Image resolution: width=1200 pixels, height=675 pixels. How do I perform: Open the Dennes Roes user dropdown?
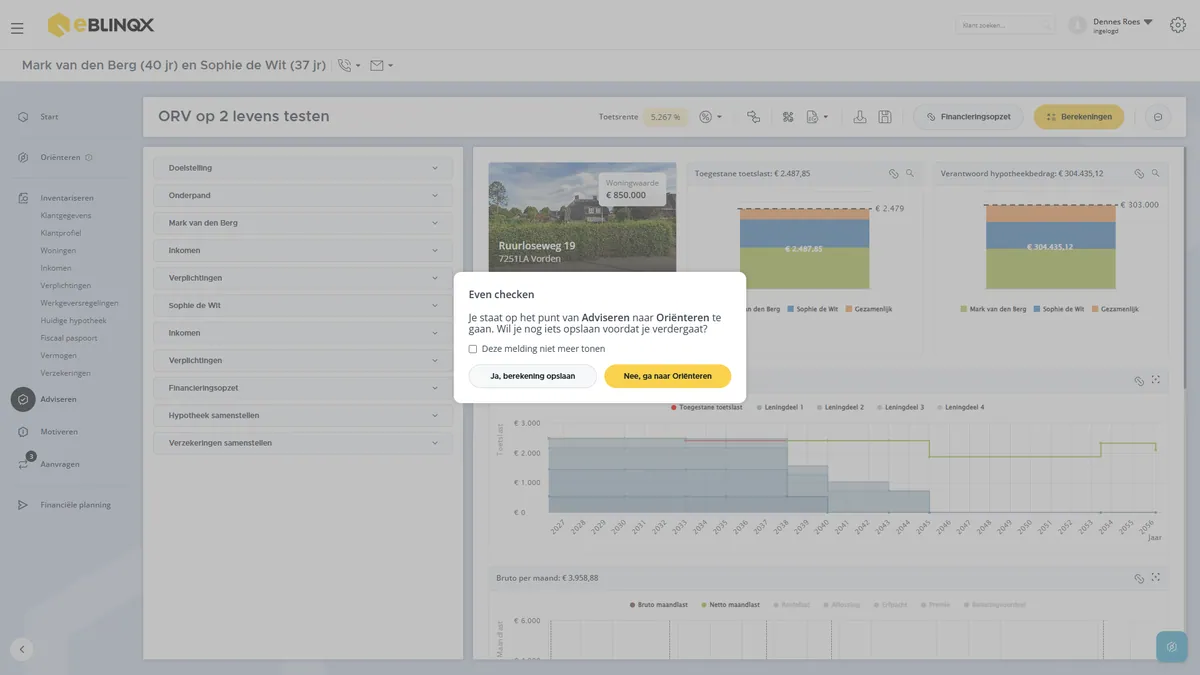pos(1123,22)
